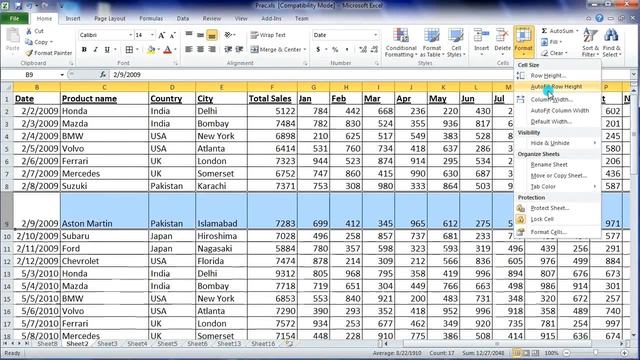Adjust the zoom slider in status bar
This screenshot has height=360, width=640.
pyautogui.click(x=595, y=353)
